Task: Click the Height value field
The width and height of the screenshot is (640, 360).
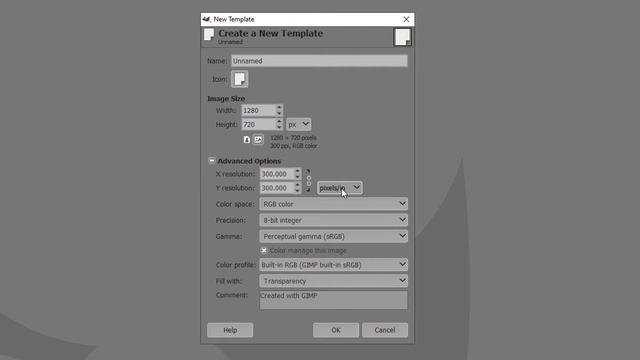Action: (x=258, y=124)
